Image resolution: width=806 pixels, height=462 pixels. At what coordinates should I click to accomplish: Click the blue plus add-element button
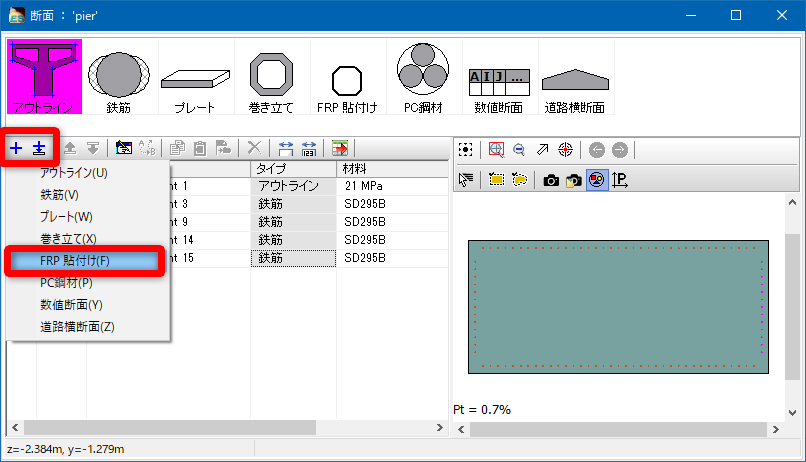tap(16, 149)
